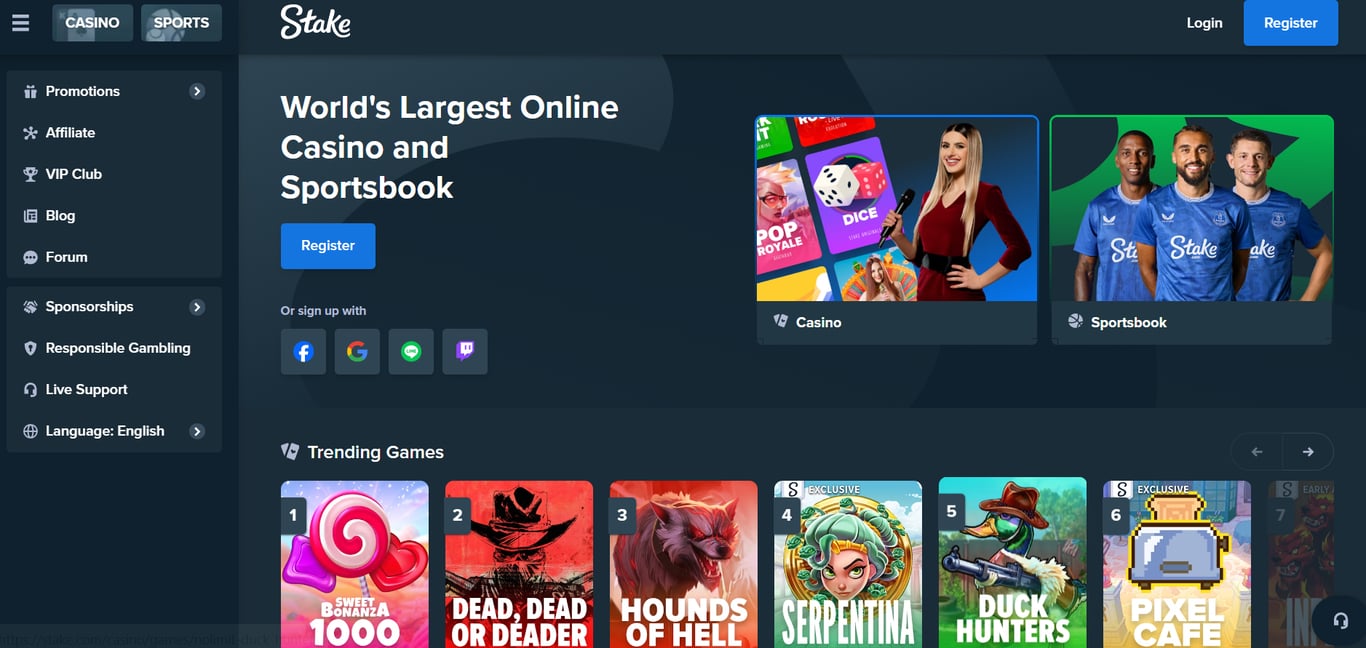Open the Blog from the sidebar
Screen dimensions: 1366x648
pos(60,215)
